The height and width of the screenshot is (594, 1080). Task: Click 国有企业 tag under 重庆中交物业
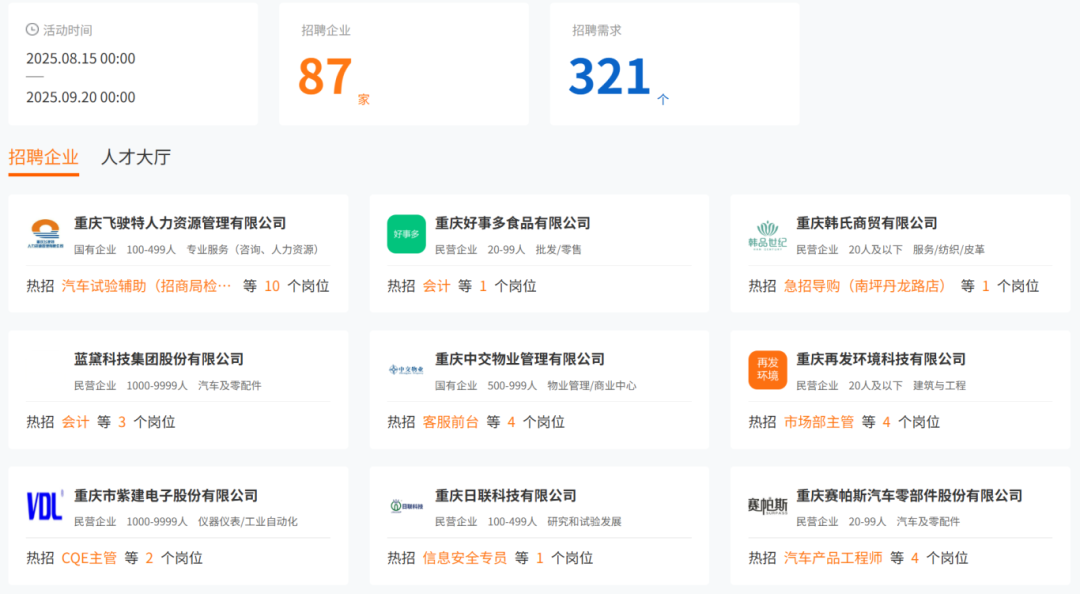(x=456, y=386)
